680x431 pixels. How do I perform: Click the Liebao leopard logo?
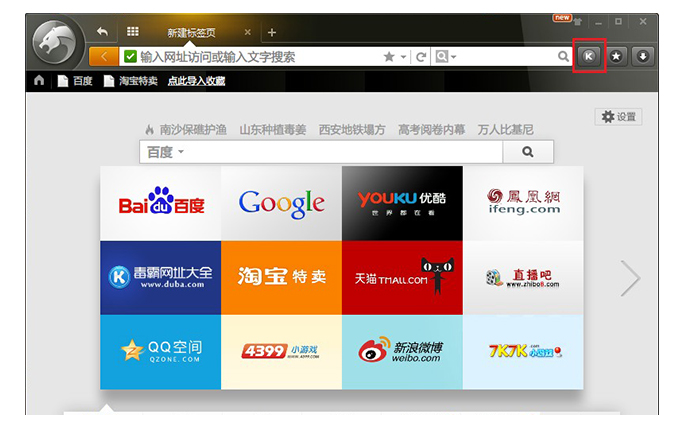click(55, 43)
